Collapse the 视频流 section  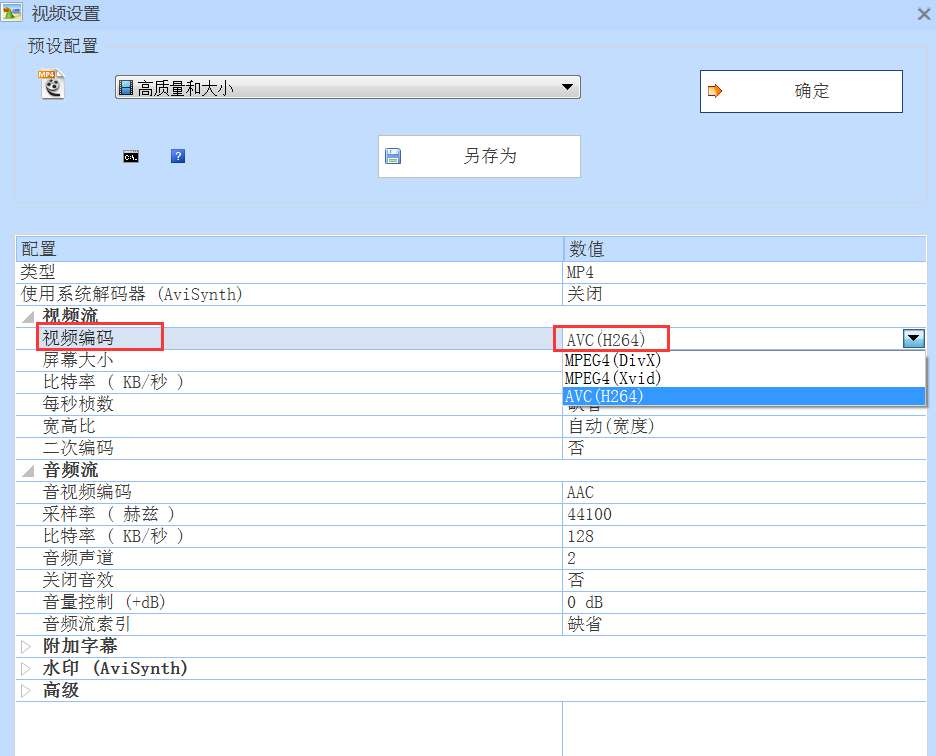click(x=27, y=316)
